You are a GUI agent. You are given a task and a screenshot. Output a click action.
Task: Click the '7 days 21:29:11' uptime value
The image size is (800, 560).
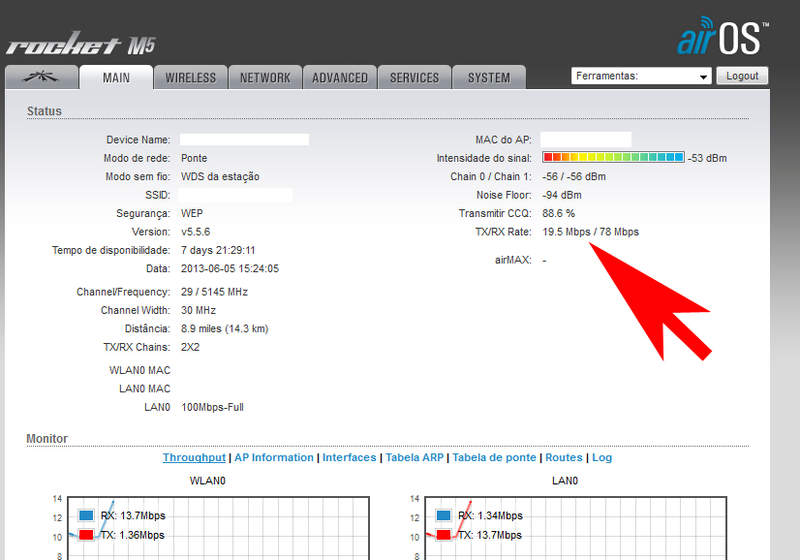point(218,250)
